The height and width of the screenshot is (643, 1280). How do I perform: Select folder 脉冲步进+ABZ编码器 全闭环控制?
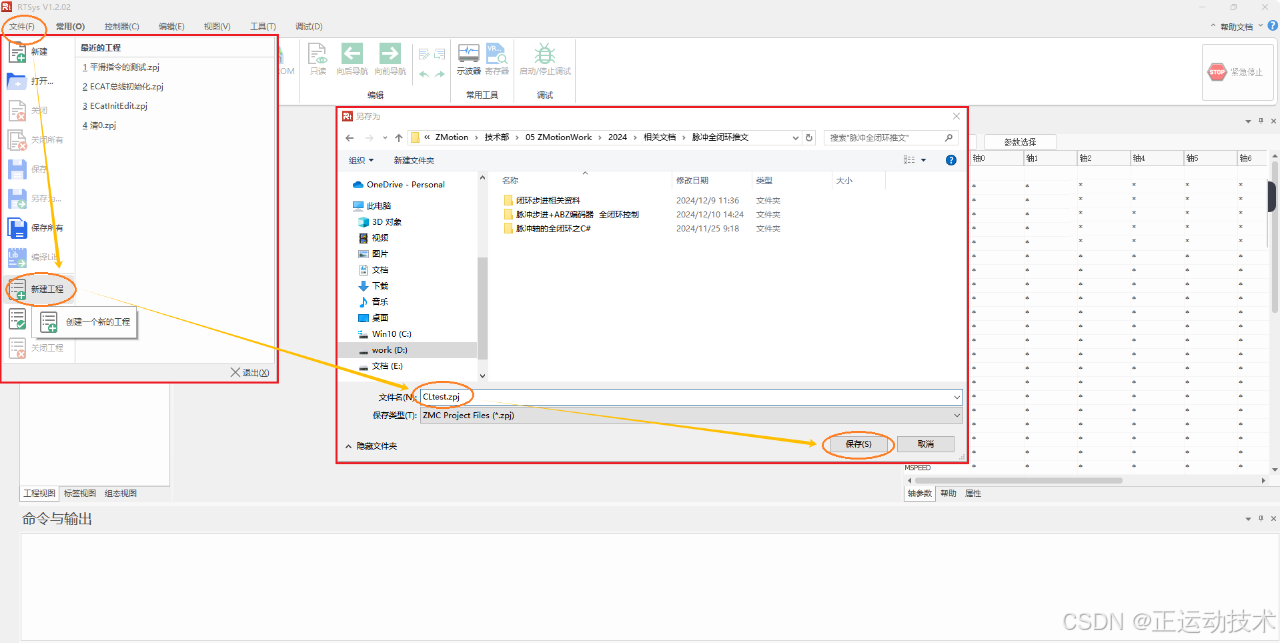[x=571, y=214]
